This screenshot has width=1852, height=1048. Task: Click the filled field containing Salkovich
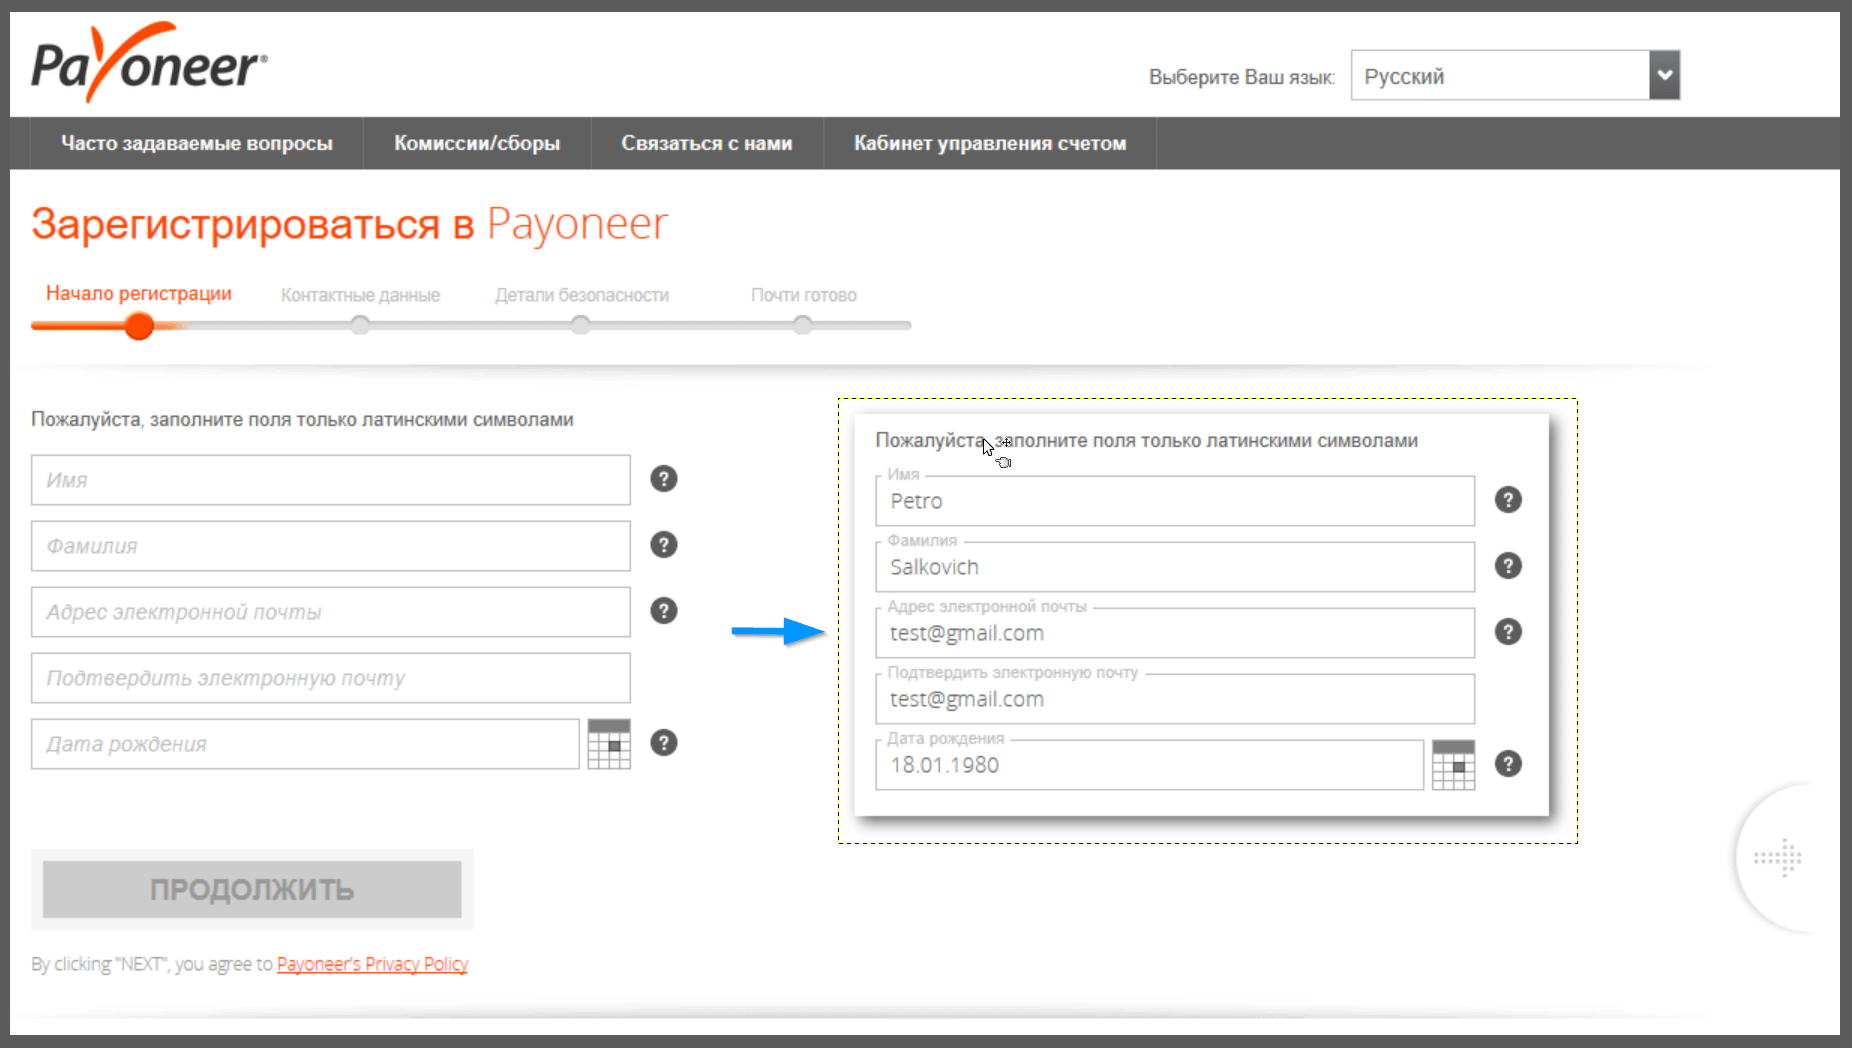[x=1175, y=567]
